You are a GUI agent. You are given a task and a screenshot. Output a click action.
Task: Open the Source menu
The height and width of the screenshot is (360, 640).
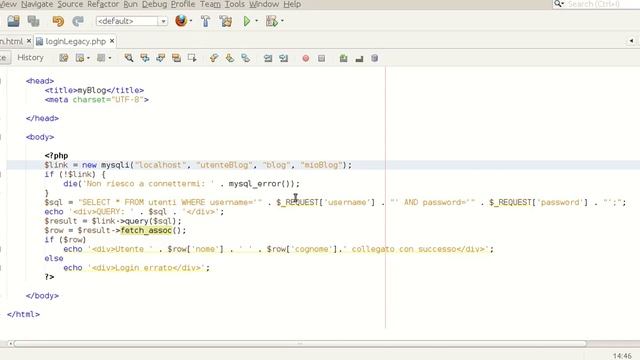pyautogui.click(x=70, y=4)
